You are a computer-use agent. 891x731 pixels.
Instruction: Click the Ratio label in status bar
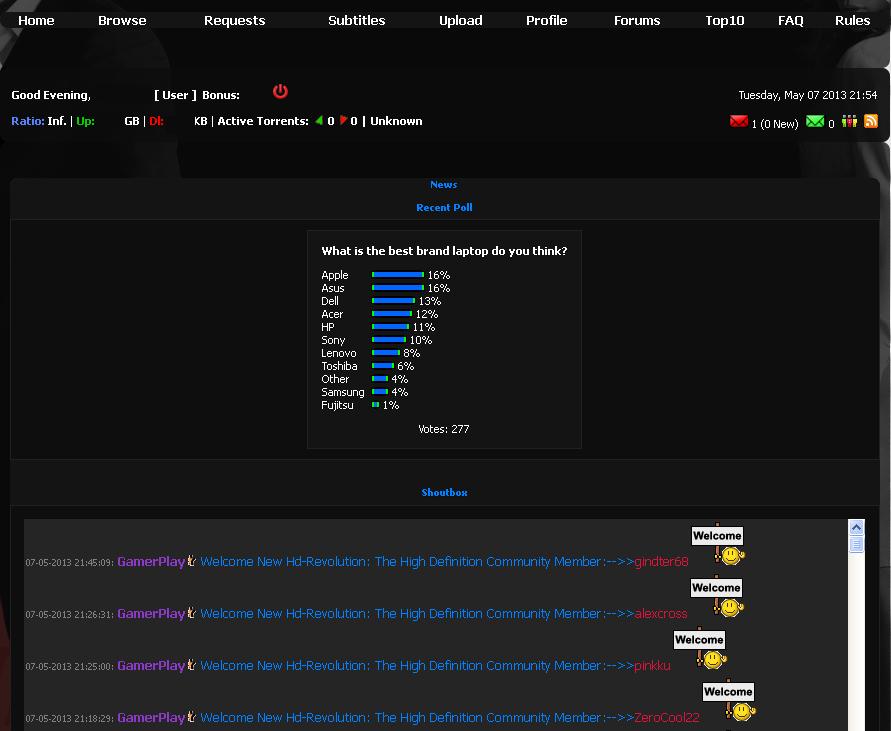(x=28, y=121)
